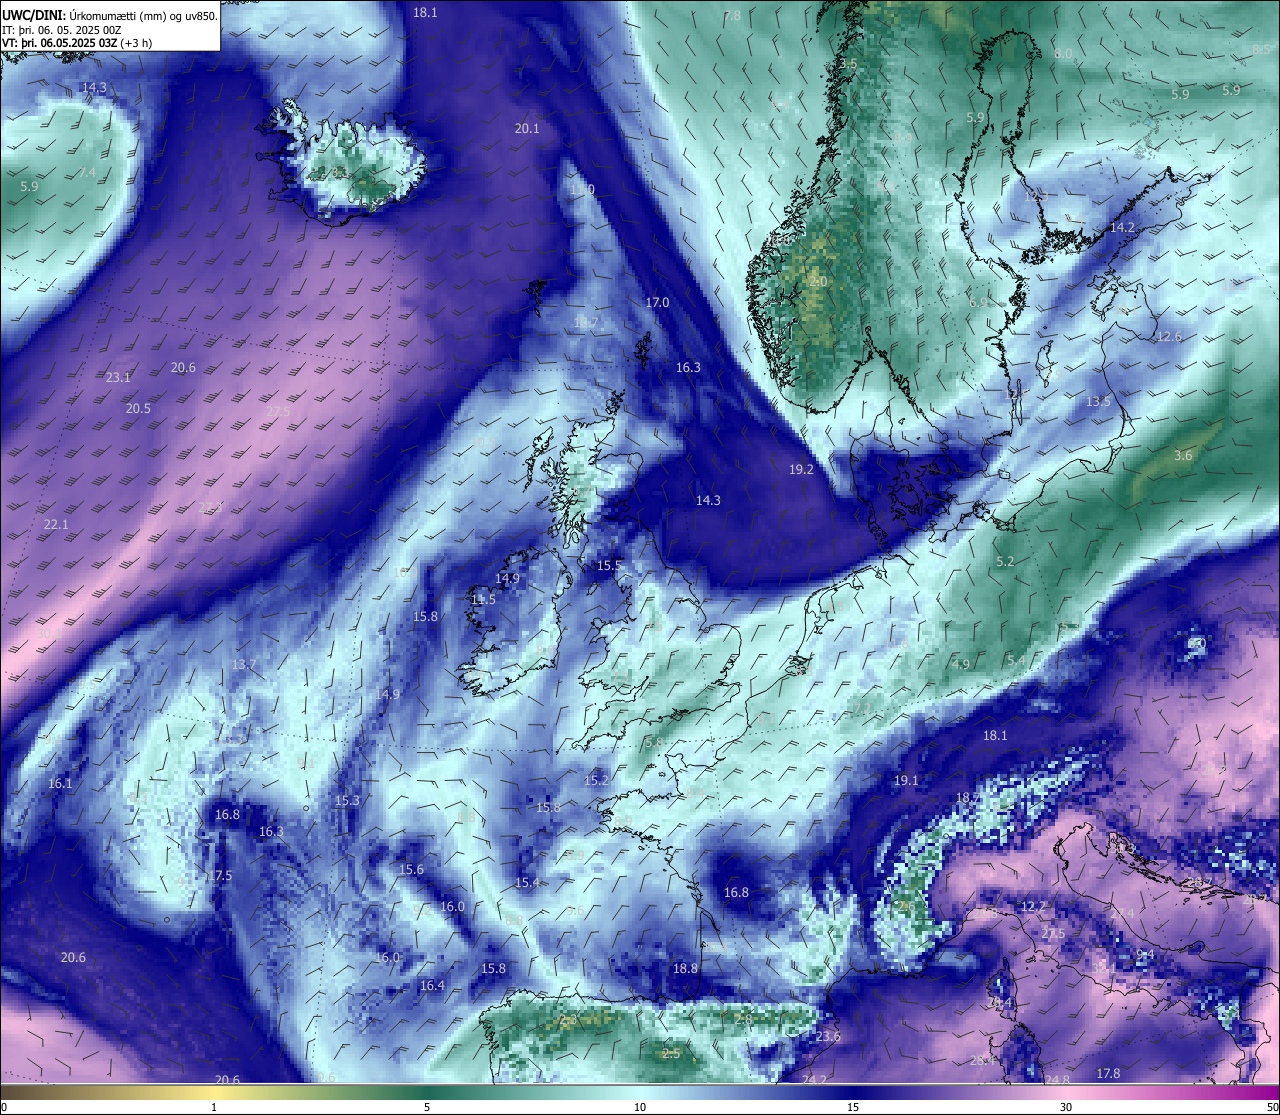
Task: Click the 11.5 value over western Ireland
Action: [483, 599]
